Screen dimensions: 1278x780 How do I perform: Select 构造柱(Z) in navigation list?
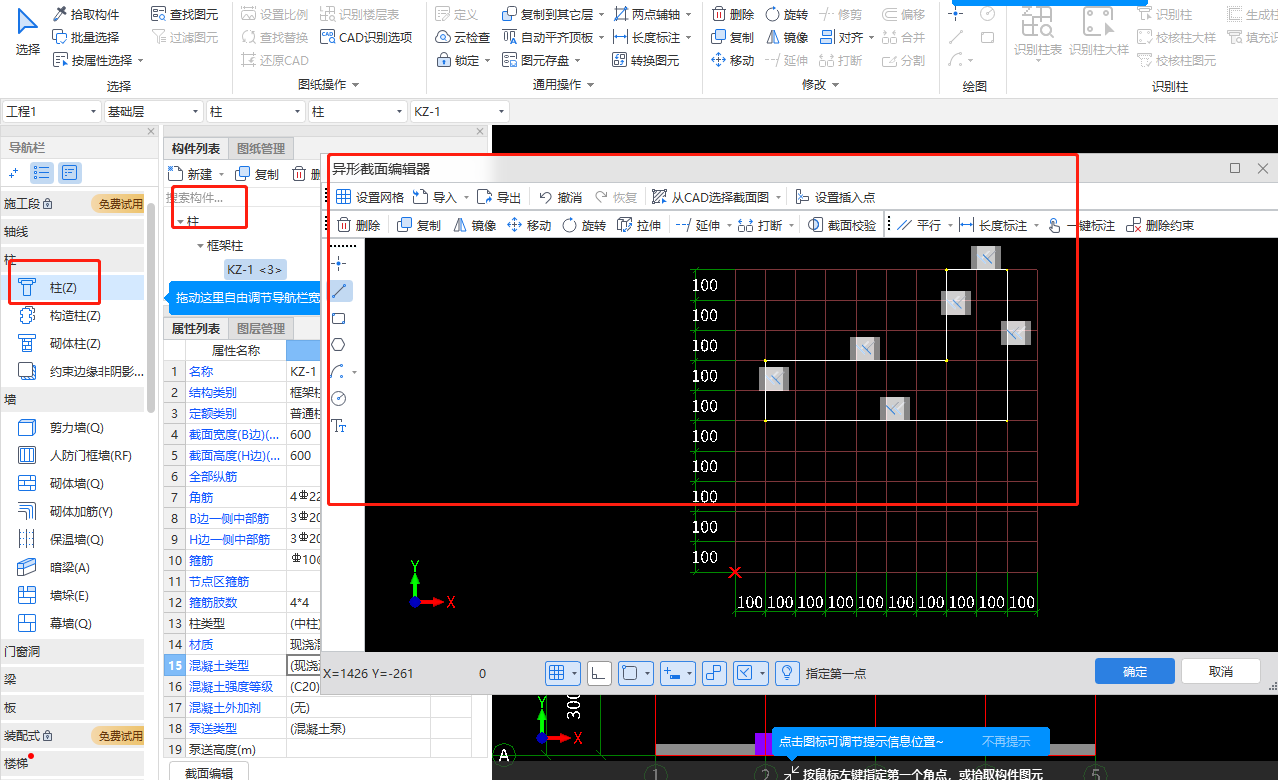73,315
